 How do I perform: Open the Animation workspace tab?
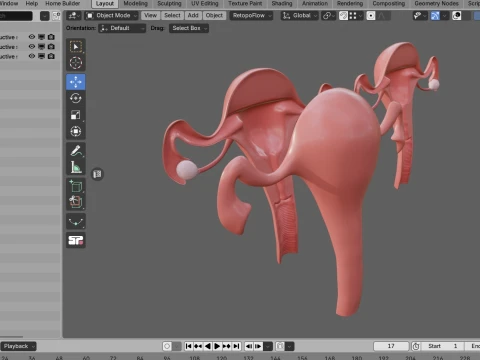315,4
